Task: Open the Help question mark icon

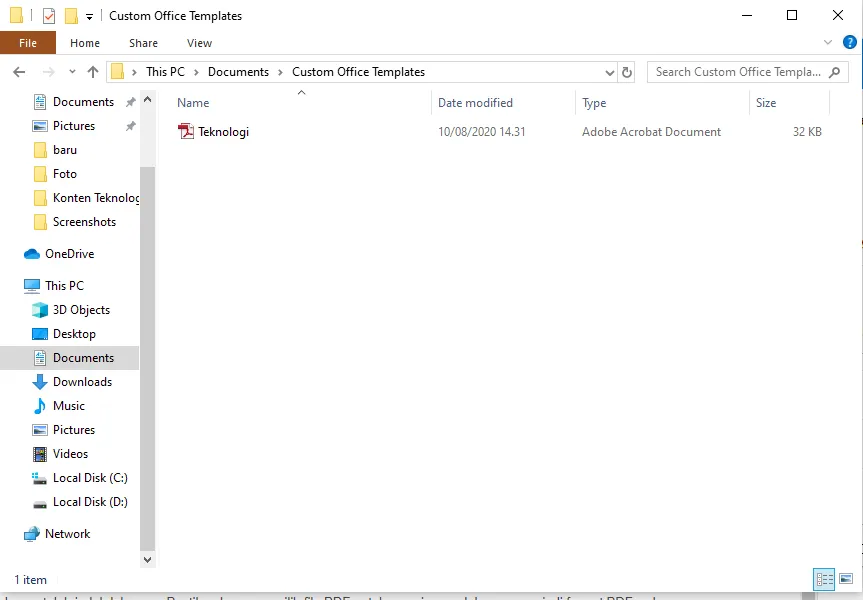Action: click(x=850, y=43)
